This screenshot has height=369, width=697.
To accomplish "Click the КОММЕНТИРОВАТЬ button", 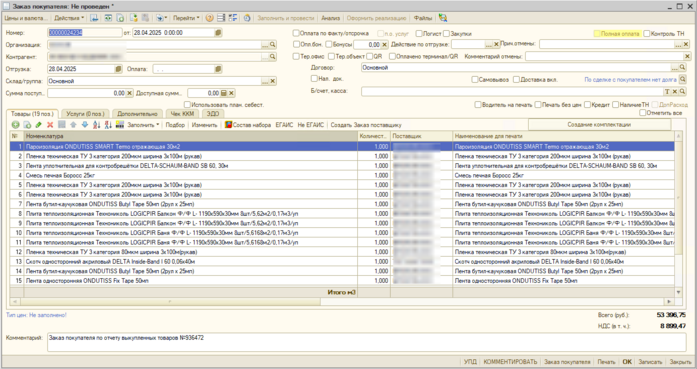I will pos(510,362).
